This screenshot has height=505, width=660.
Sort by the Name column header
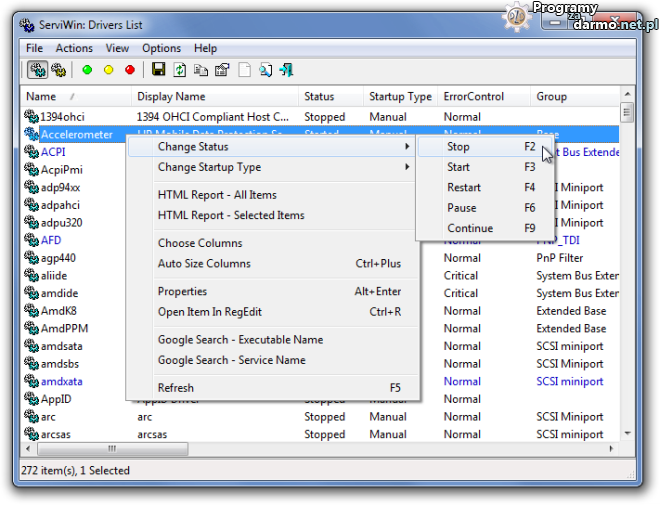(x=42, y=97)
